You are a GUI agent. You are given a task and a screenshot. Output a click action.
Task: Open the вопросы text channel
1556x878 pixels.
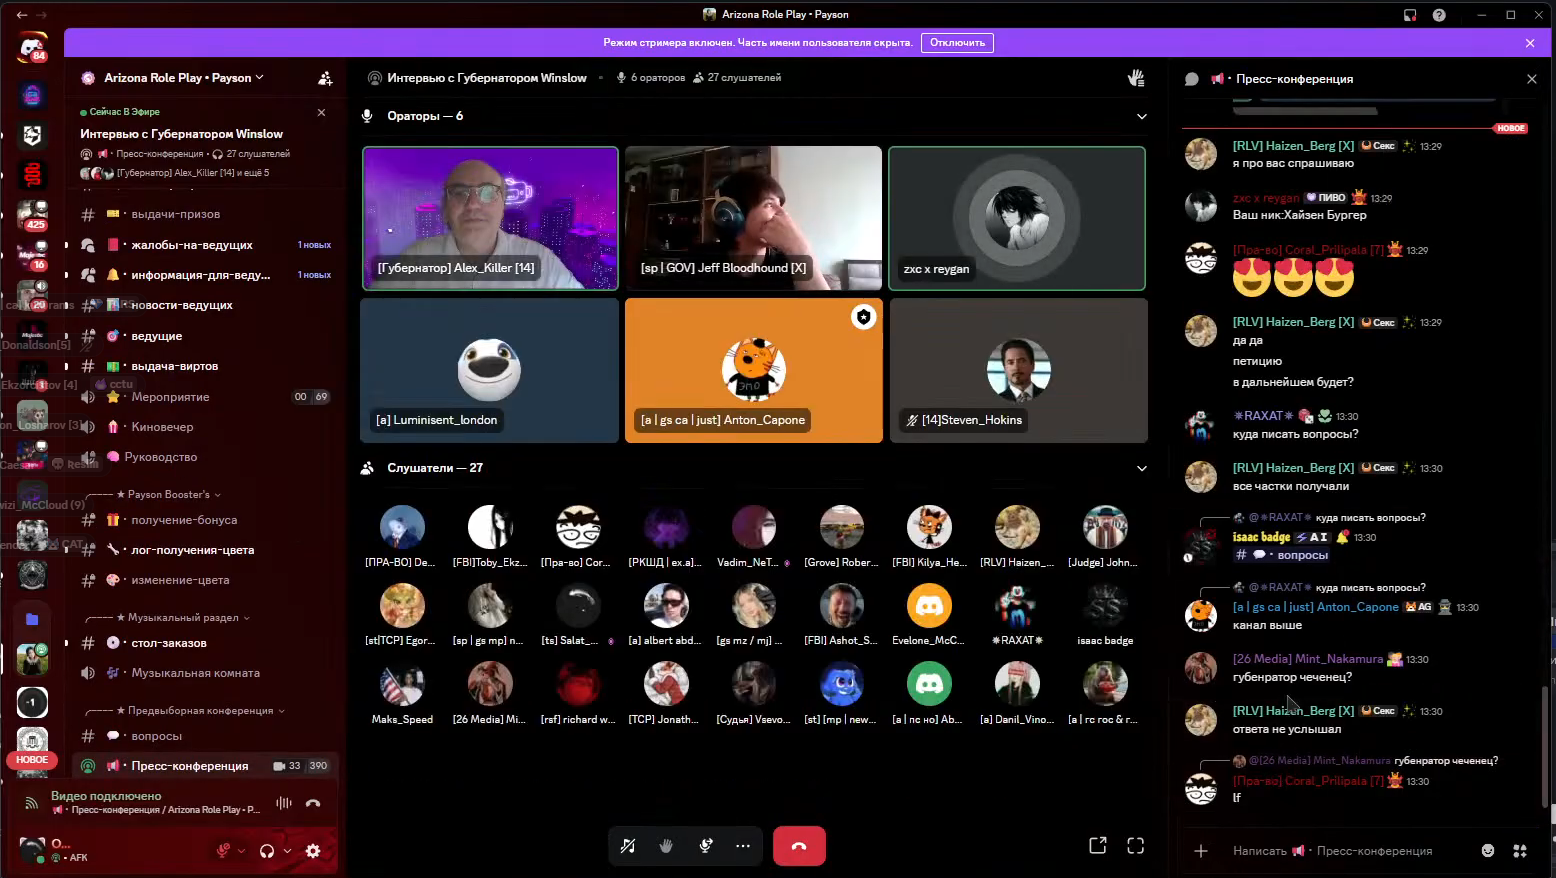tap(157, 736)
